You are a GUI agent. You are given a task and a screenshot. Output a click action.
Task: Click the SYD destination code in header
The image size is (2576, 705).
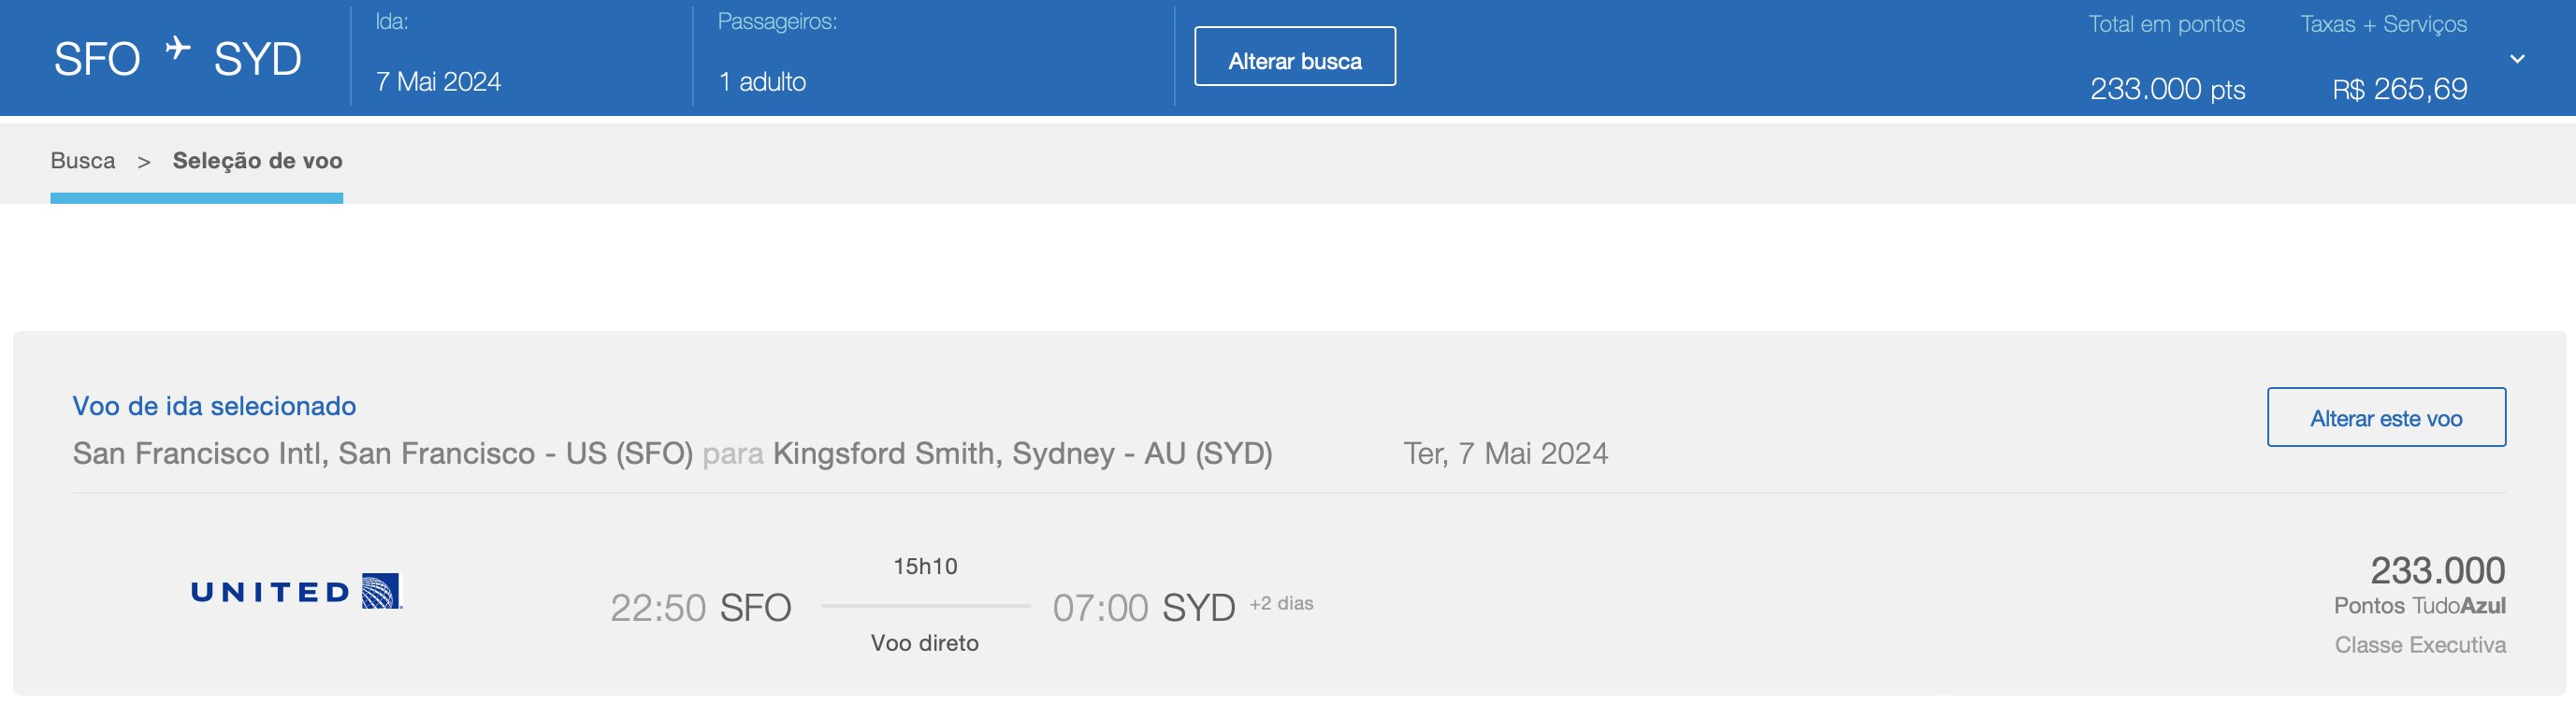point(257,59)
